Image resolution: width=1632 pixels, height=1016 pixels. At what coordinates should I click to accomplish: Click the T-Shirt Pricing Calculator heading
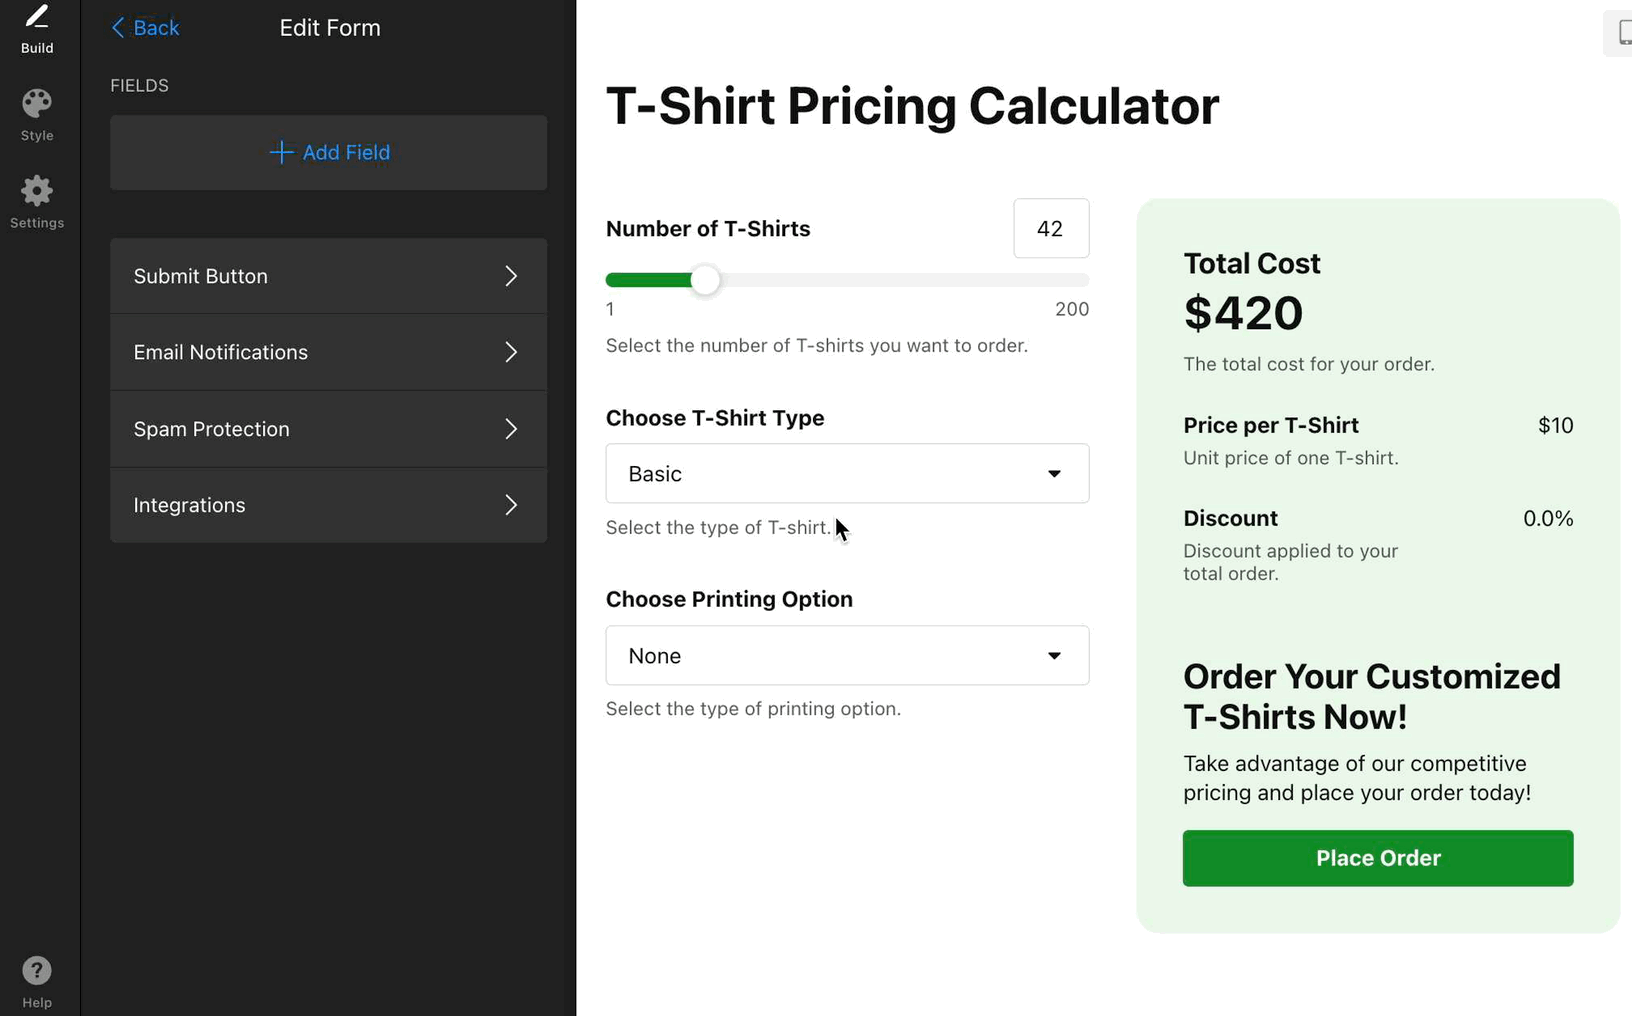(912, 106)
